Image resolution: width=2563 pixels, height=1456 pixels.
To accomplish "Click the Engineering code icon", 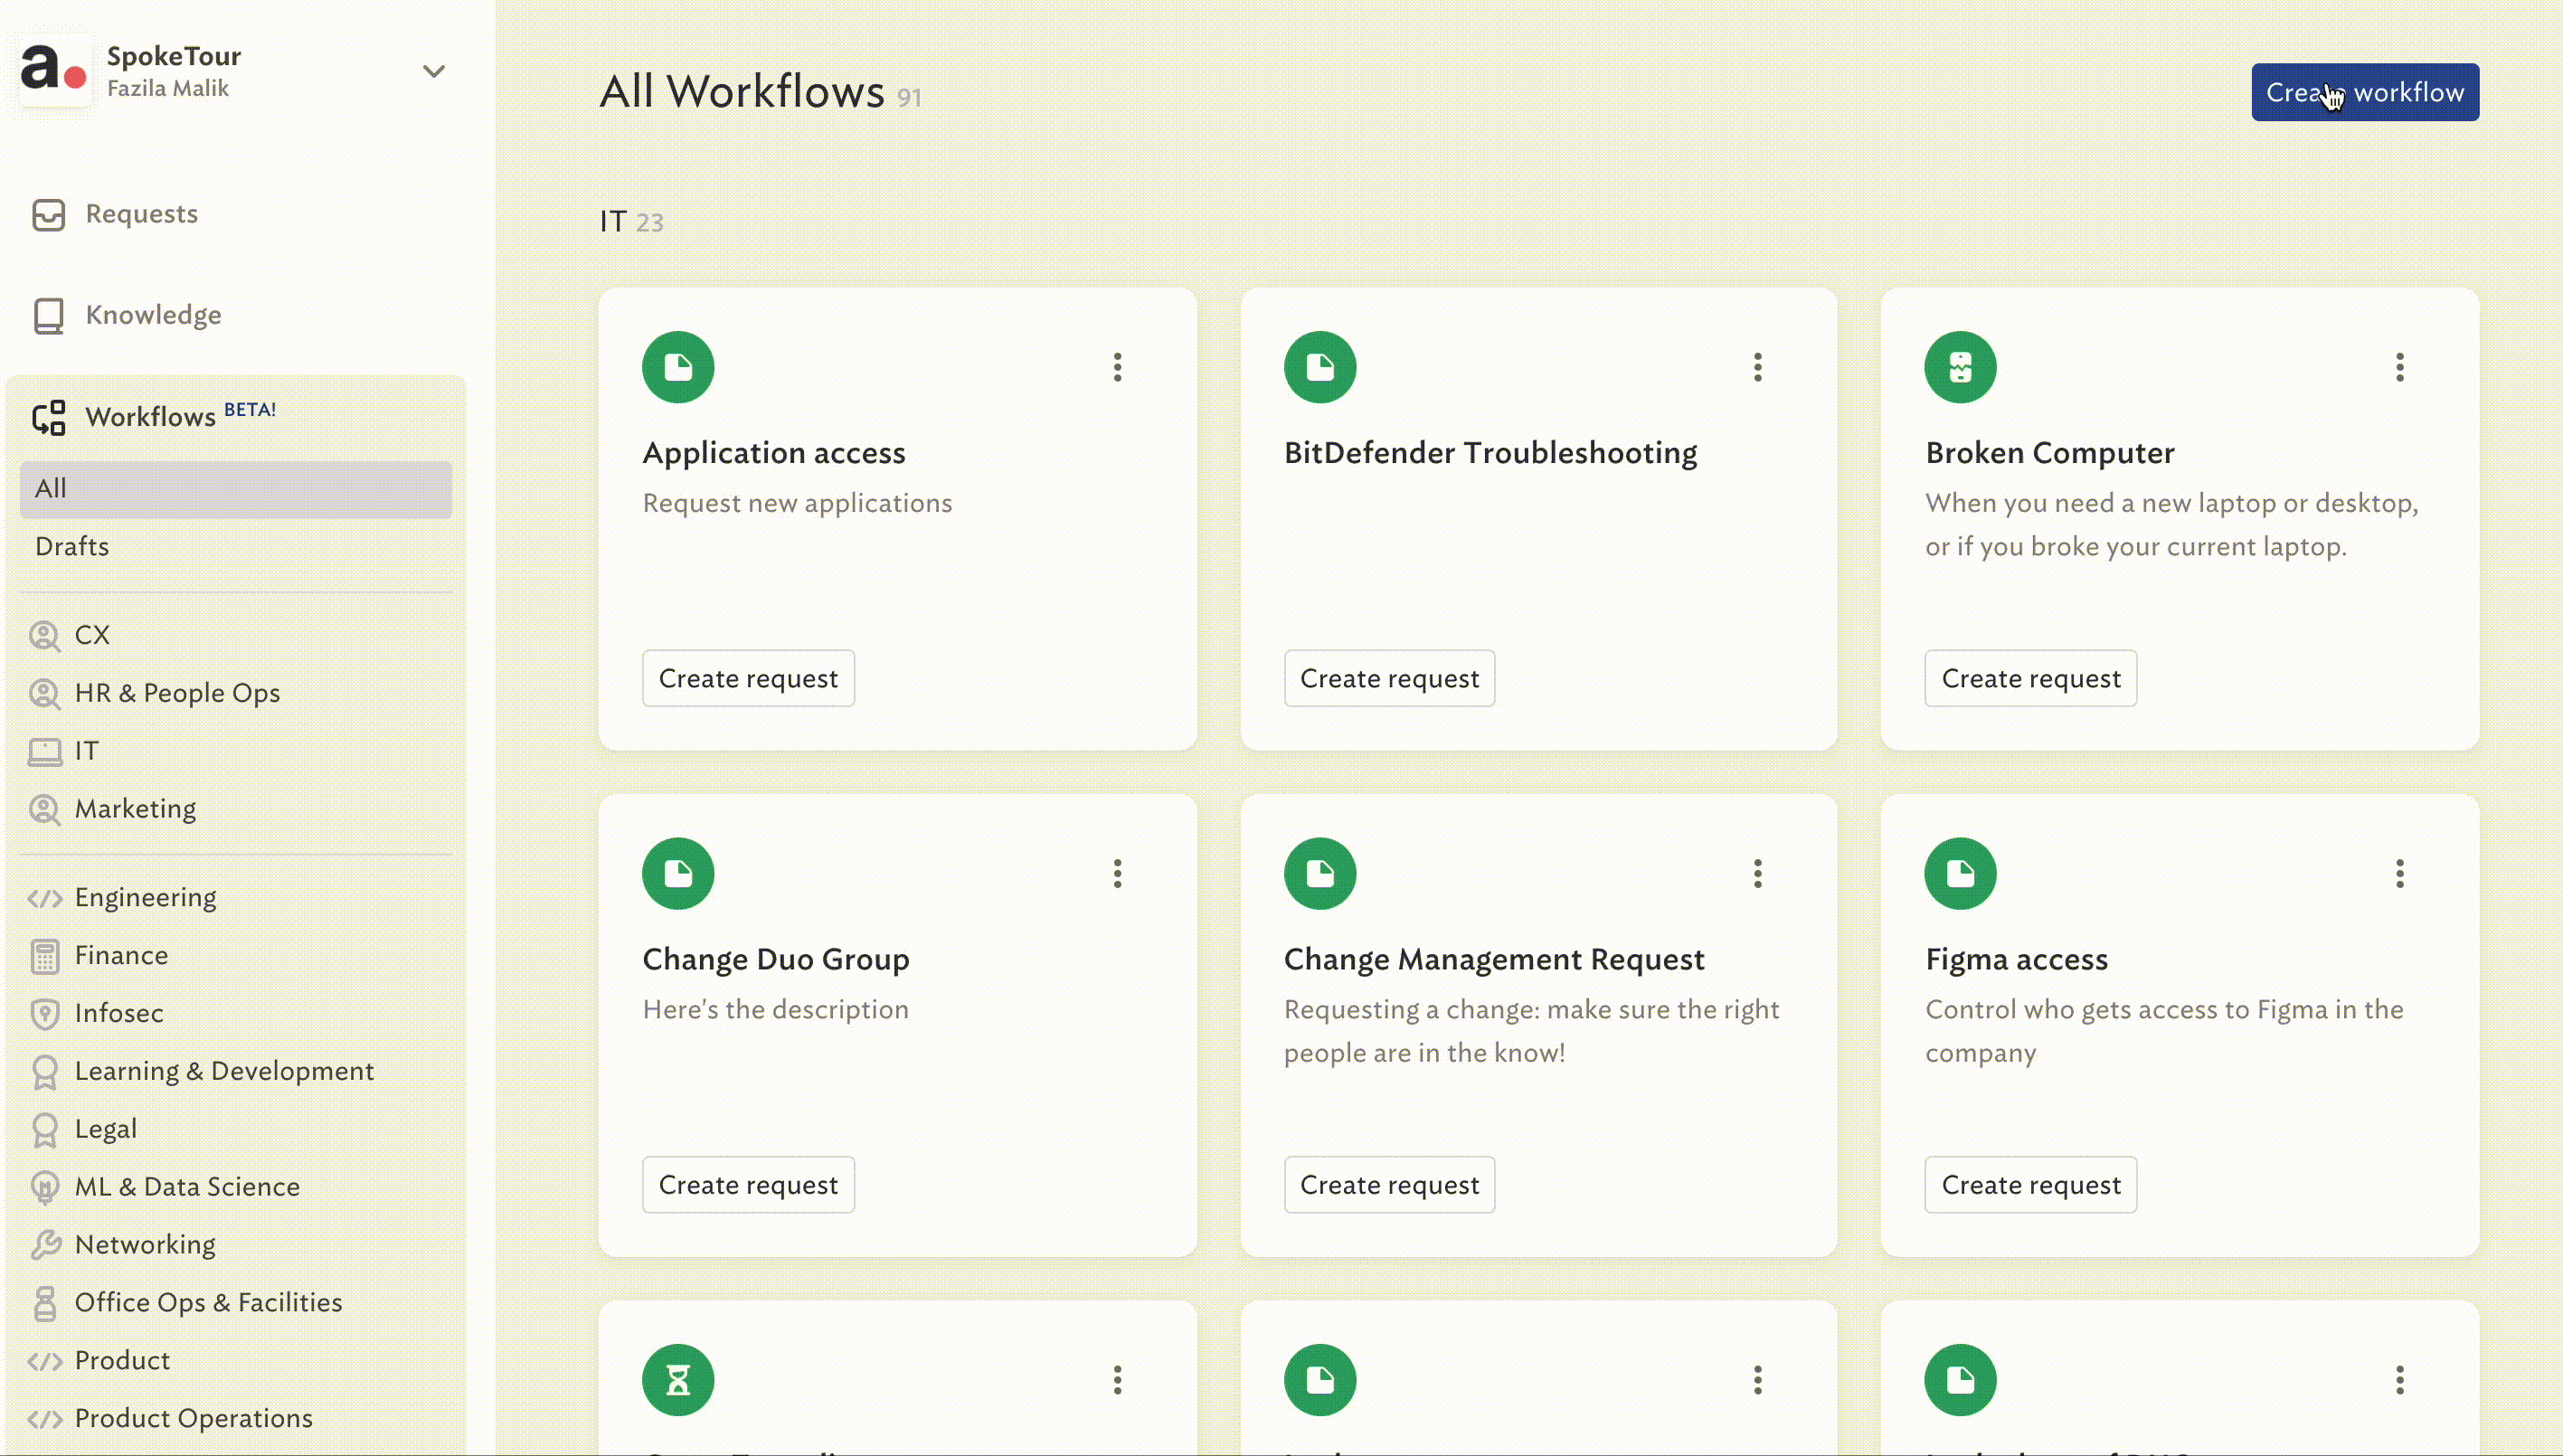I will tap(44, 898).
